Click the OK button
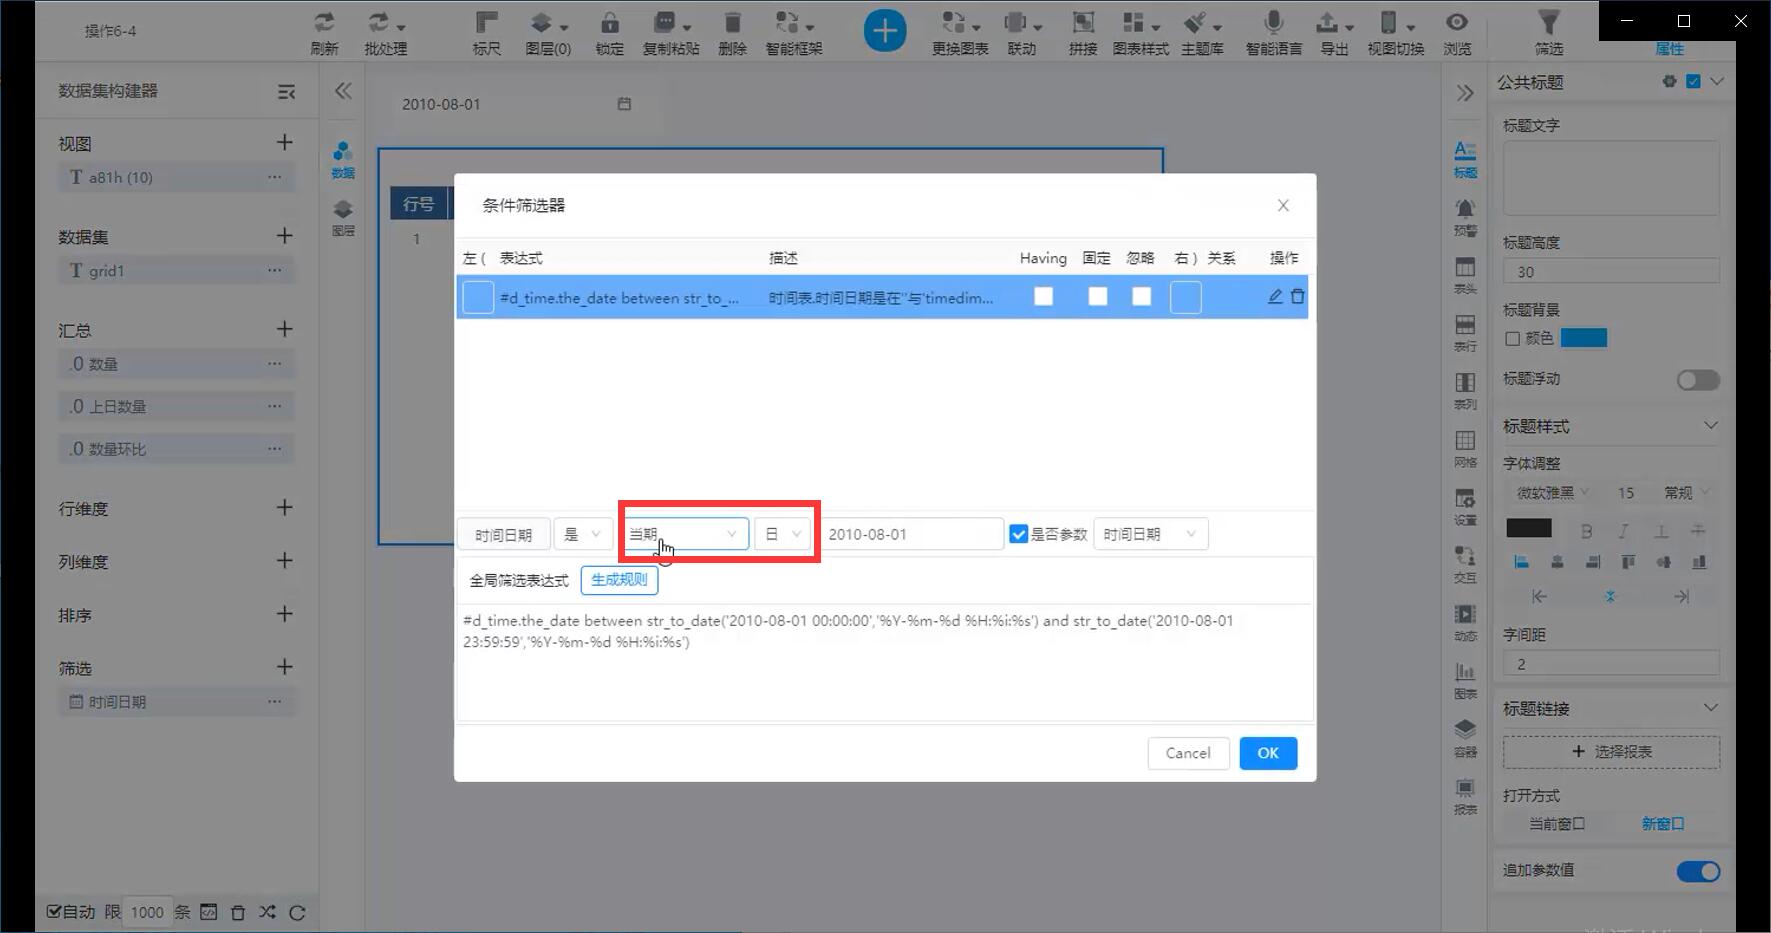This screenshot has height=933, width=1771. click(1268, 753)
